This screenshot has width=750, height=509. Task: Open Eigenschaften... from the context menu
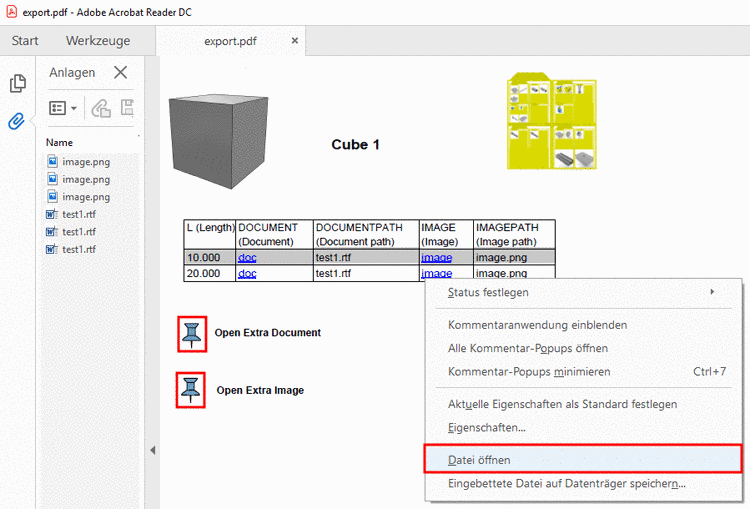pos(584,428)
